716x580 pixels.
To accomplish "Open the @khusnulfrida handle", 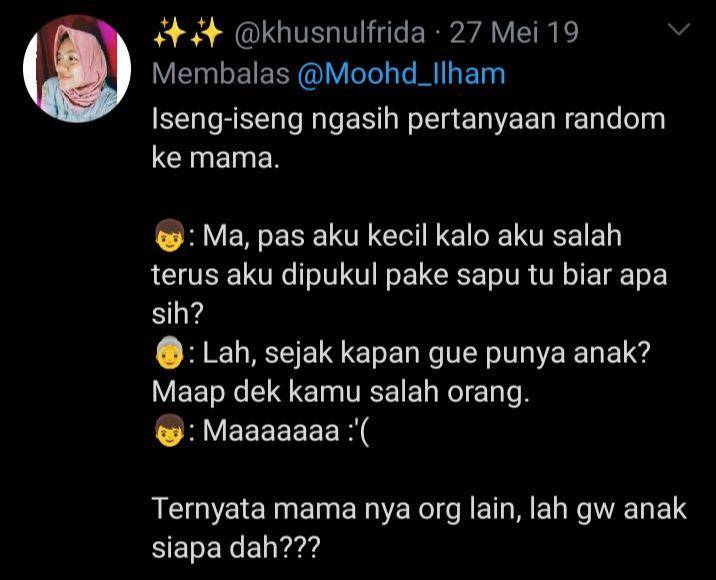I will click(x=330, y=33).
